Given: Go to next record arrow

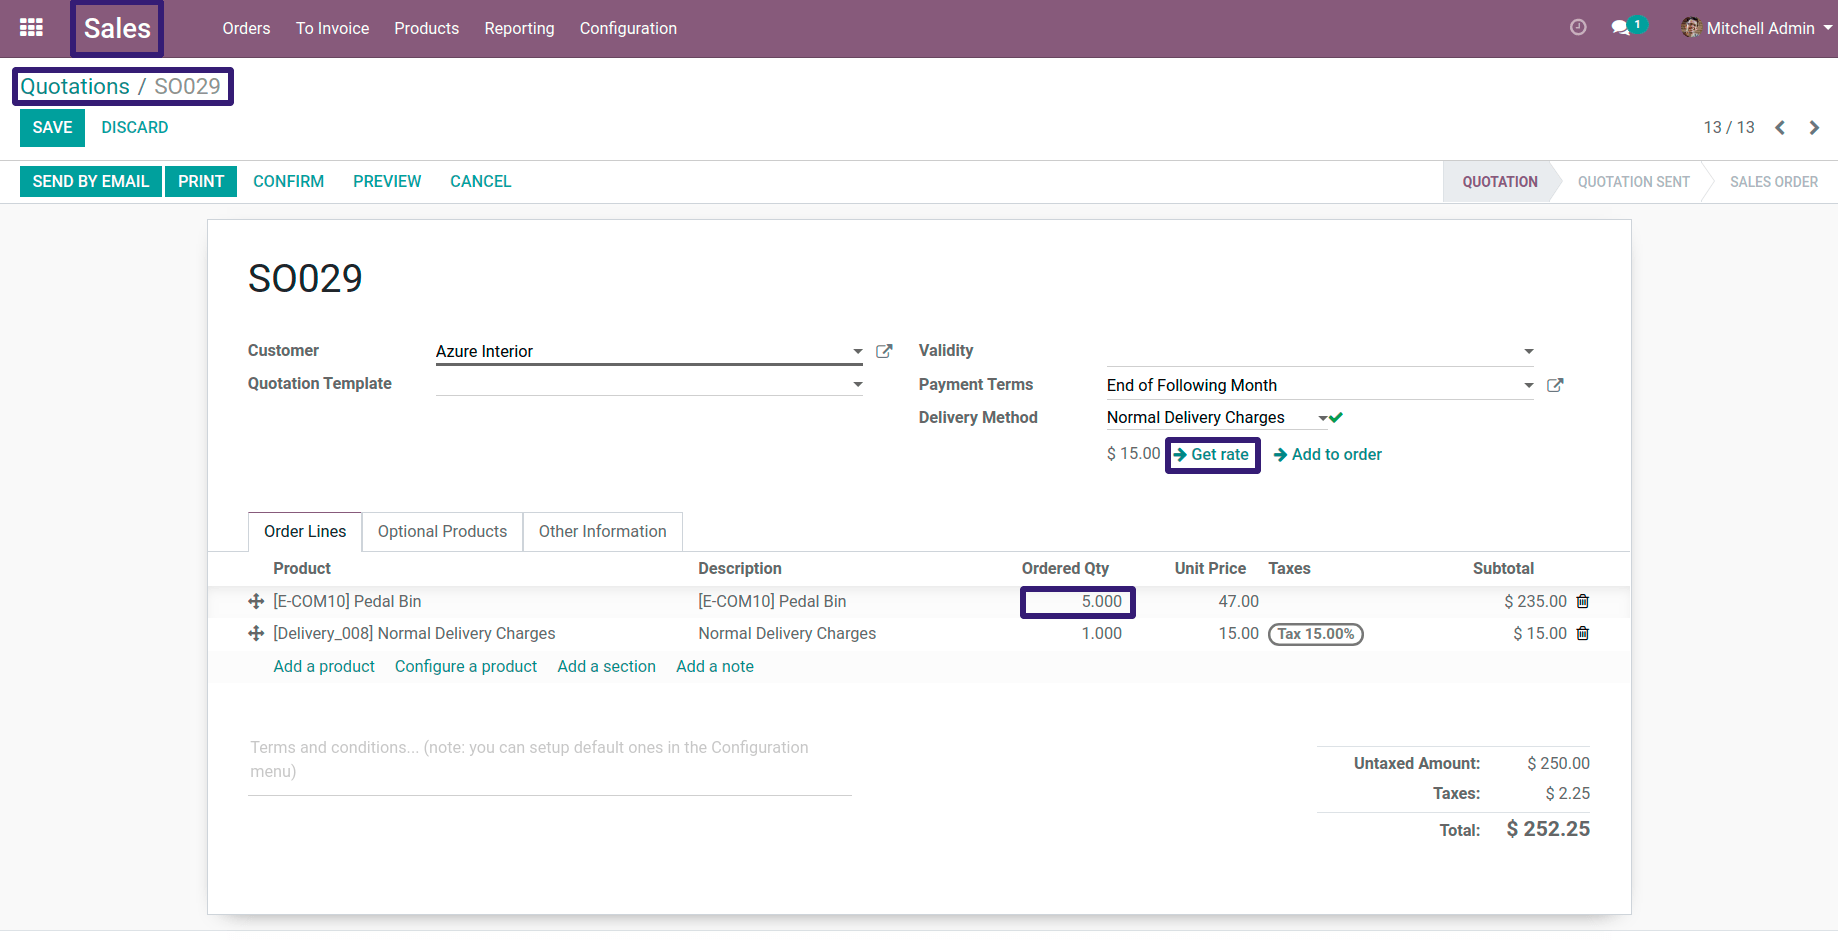Looking at the screenshot, I should click(1814, 128).
